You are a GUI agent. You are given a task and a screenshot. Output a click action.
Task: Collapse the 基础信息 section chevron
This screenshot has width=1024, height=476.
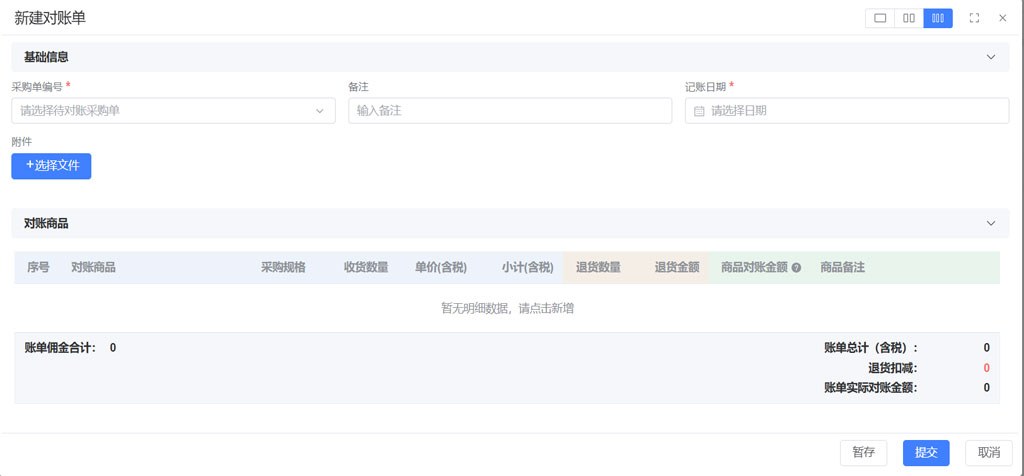click(x=991, y=57)
